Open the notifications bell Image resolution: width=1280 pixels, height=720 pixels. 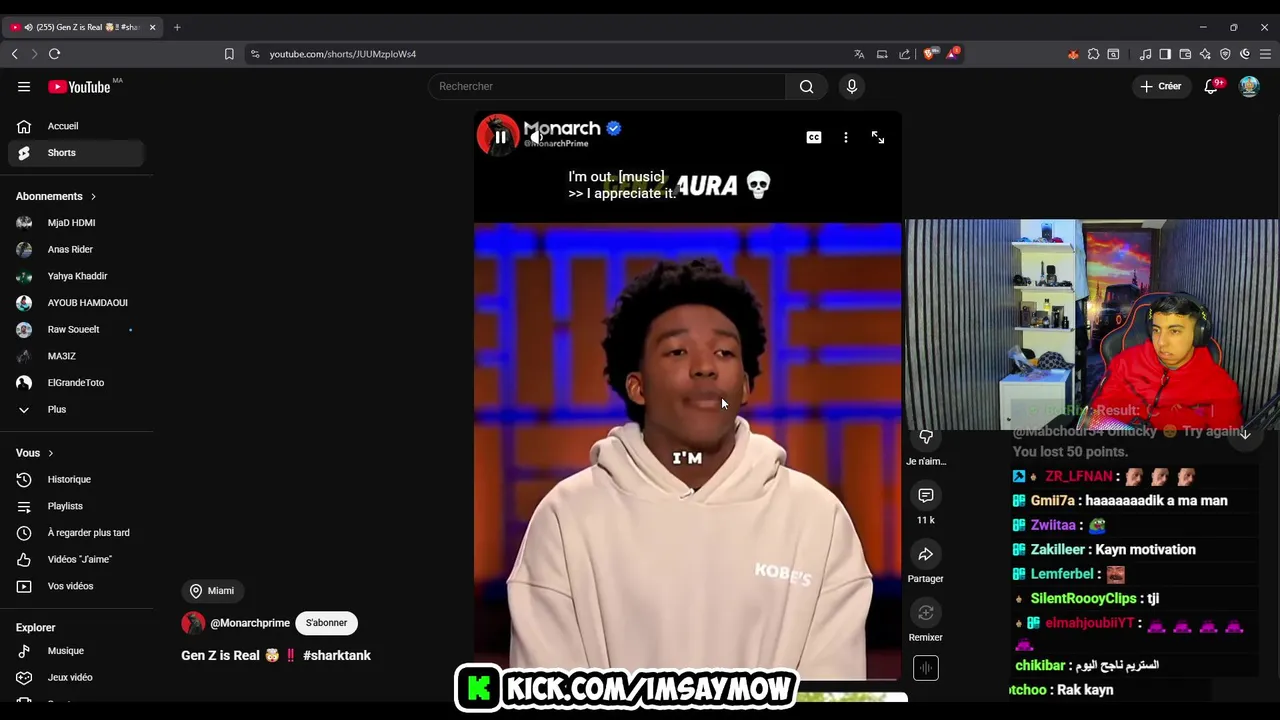(x=1211, y=87)
